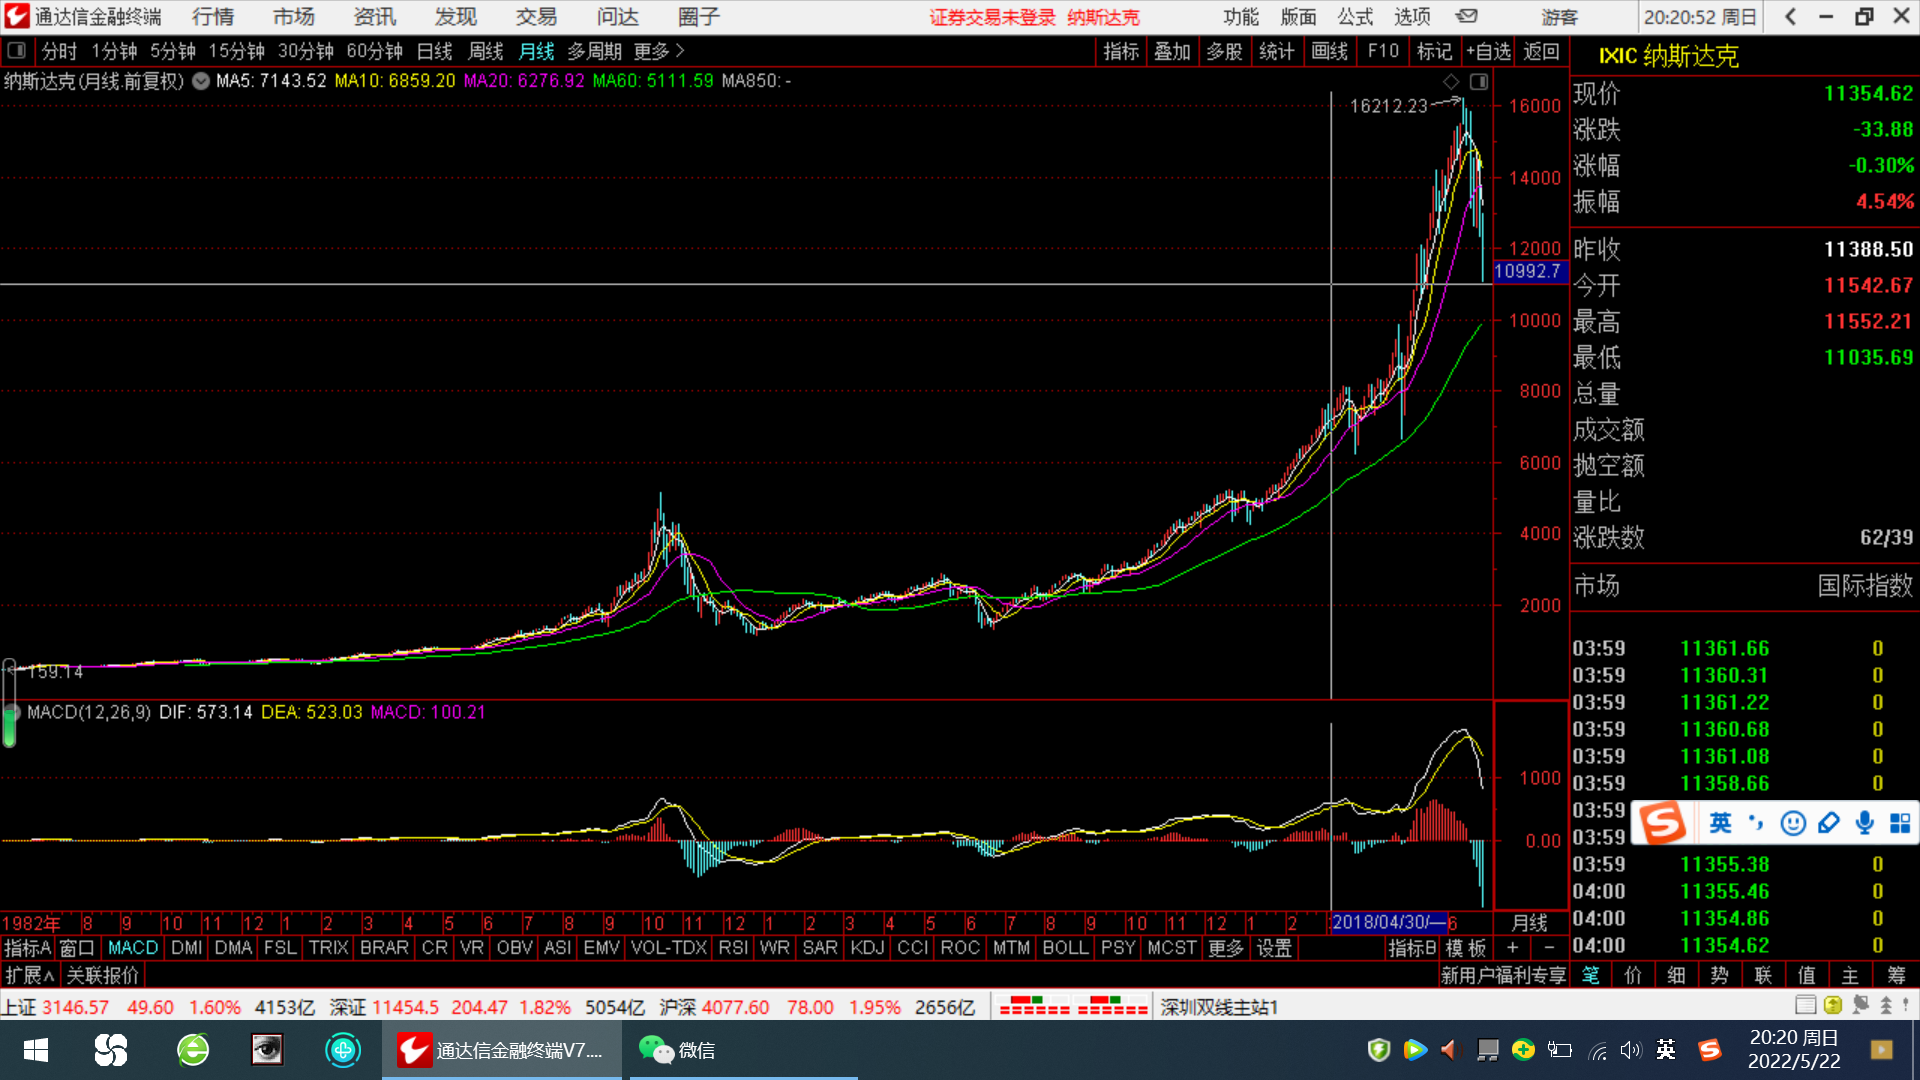Click the plus zoom button beside 模板
1920x1080 pixels.
pos(1512,947)
